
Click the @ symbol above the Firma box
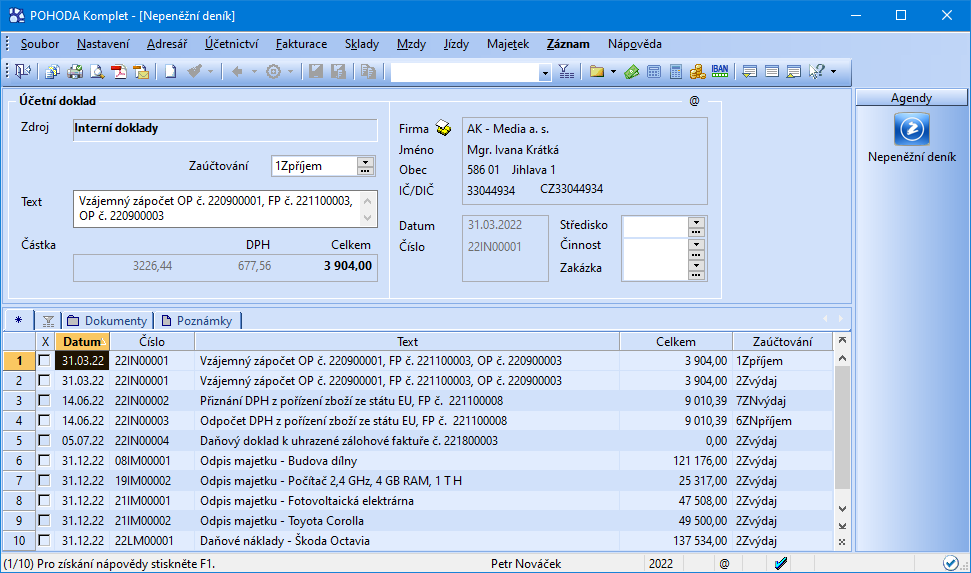pos(694,101)
